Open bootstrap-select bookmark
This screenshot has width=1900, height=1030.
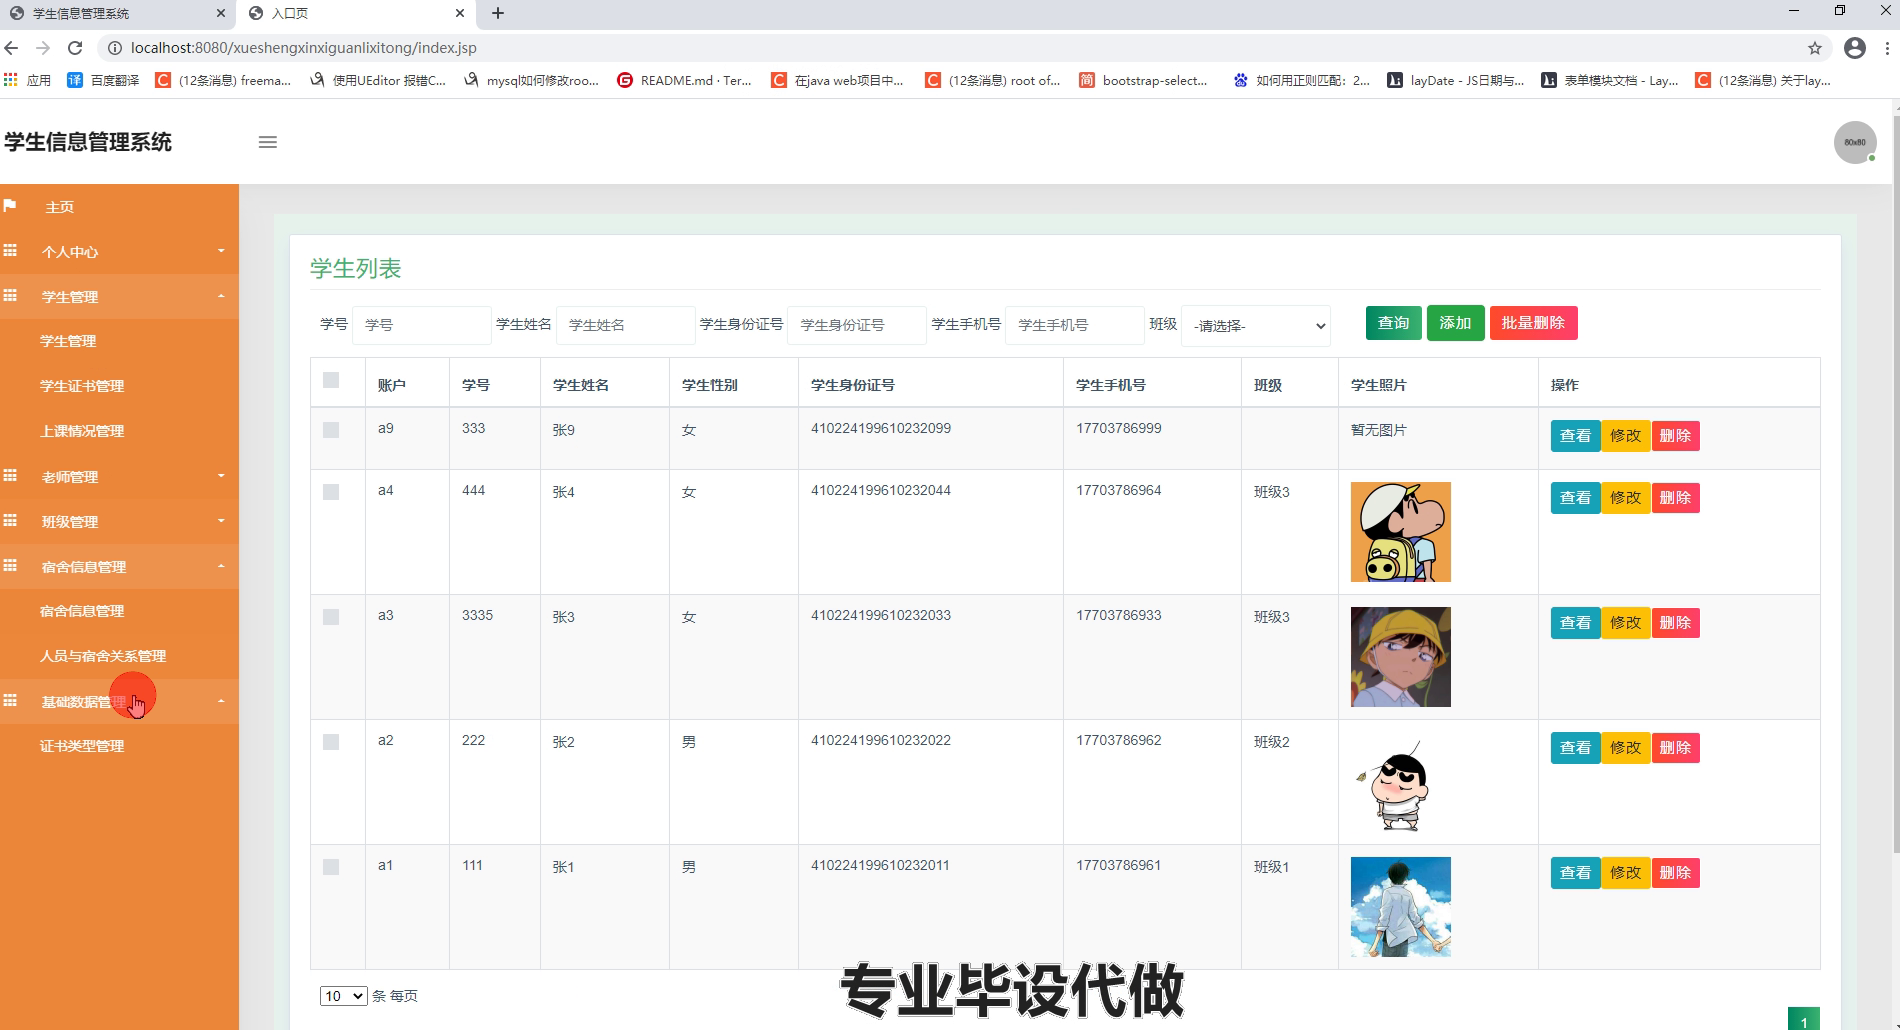(x=1143, y=80)
